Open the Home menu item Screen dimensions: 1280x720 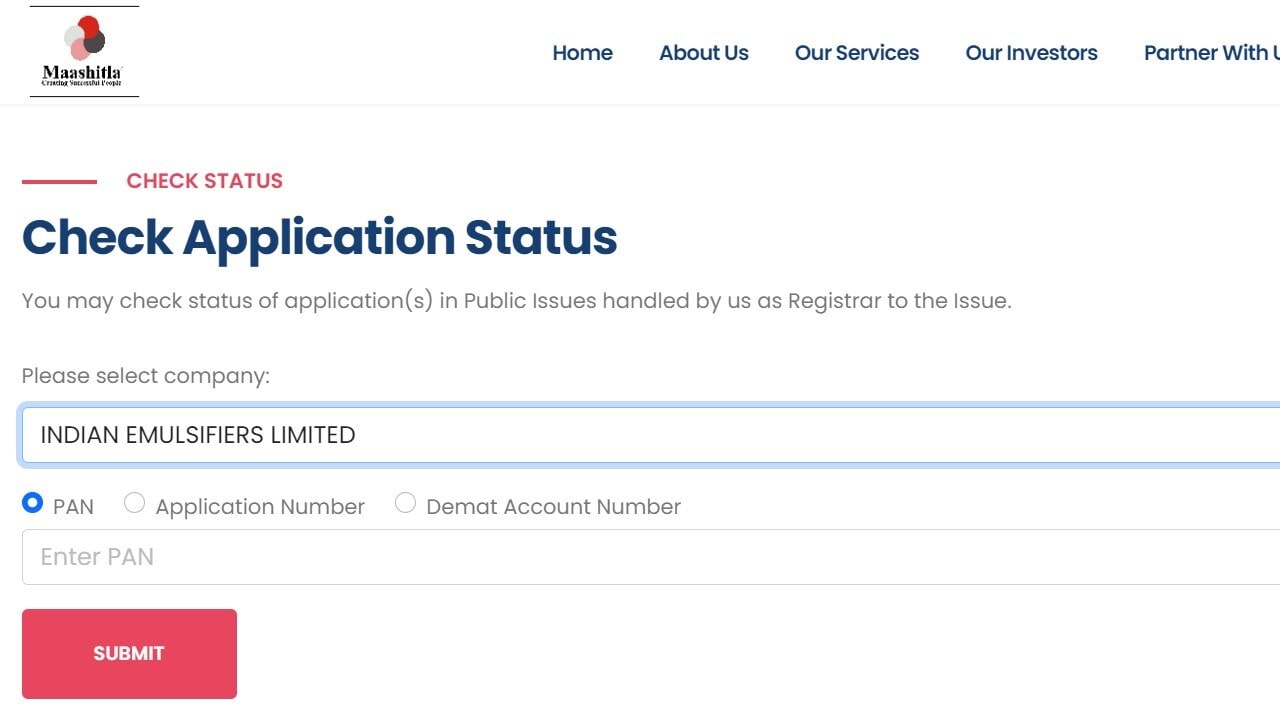point(582,53)
